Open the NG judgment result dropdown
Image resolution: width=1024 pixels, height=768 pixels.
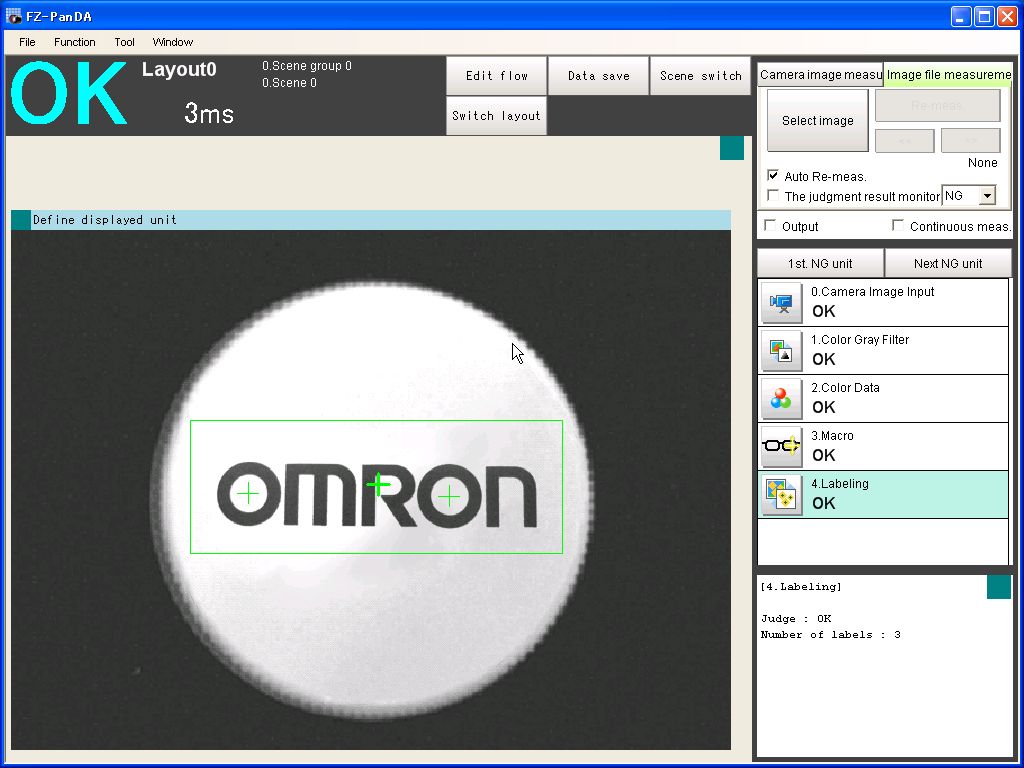(x=987, y=195)
